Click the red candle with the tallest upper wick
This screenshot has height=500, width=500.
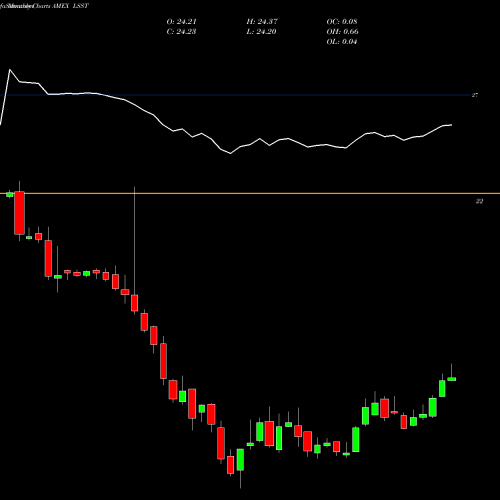(135, 303)
